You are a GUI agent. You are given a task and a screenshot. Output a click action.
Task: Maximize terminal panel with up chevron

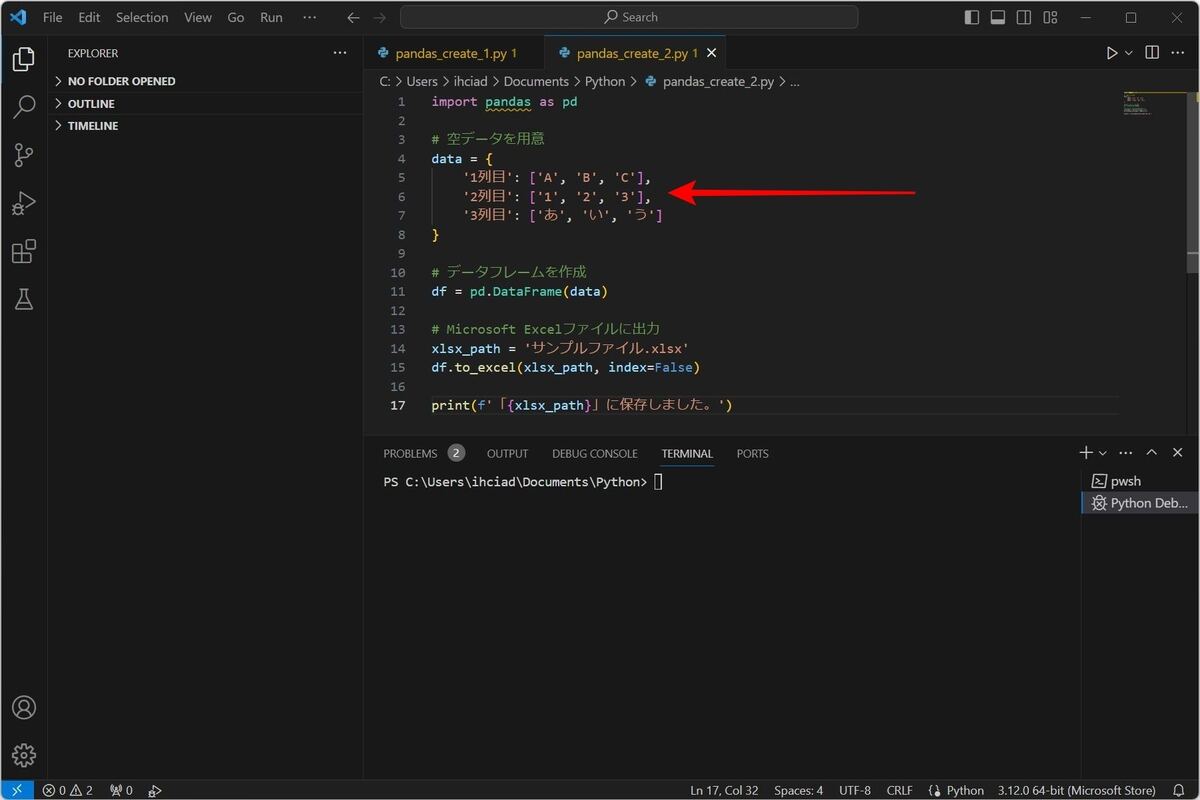point(1152,453)
